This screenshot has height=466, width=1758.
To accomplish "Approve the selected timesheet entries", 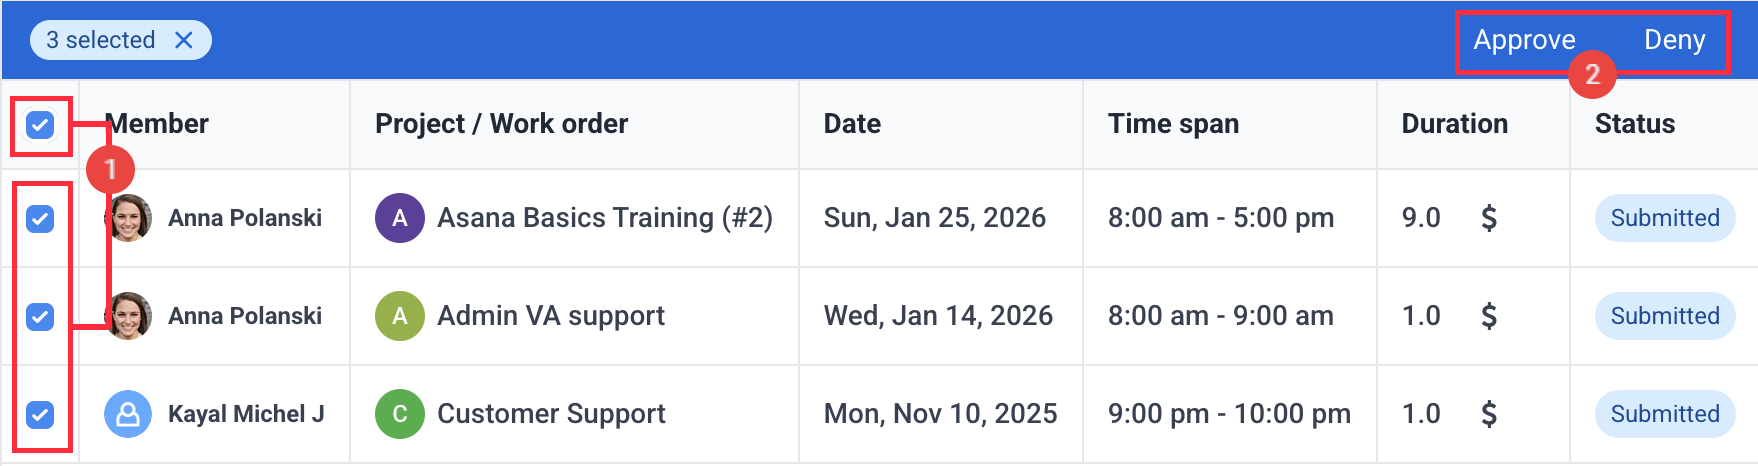I will [1524, 40].
